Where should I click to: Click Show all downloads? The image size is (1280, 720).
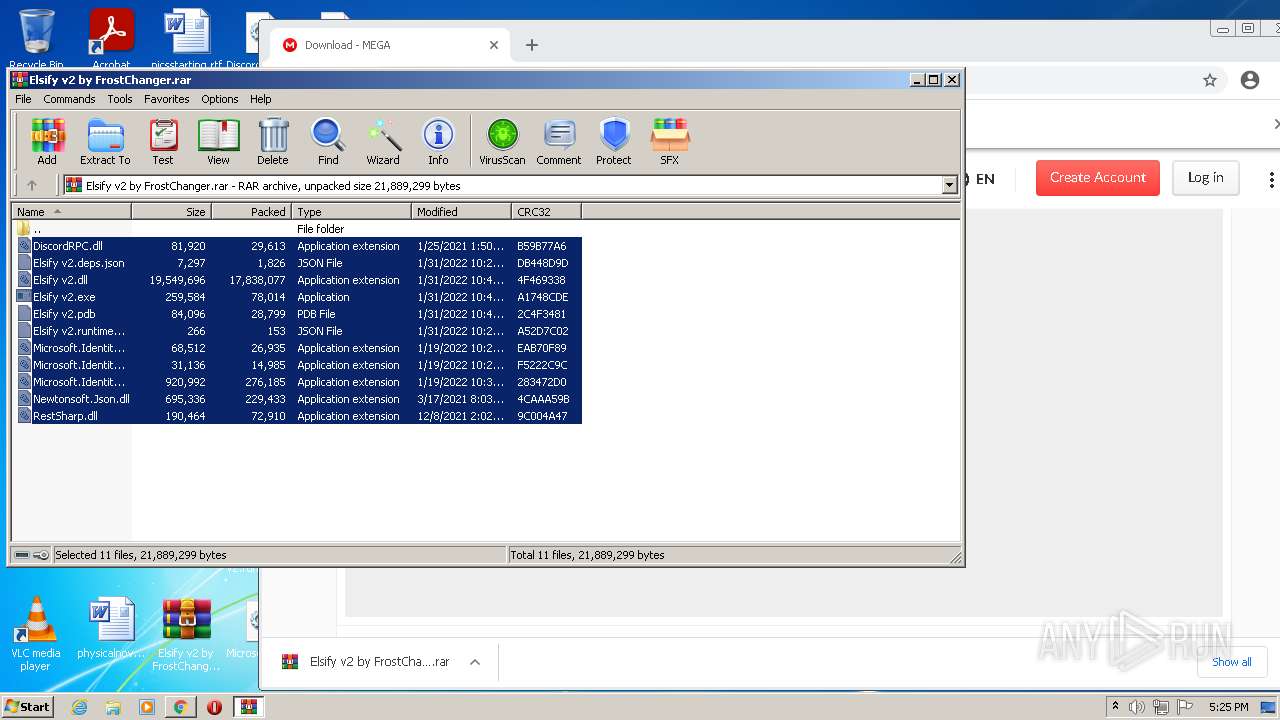pyautogui.click(x=1231, y=662)
